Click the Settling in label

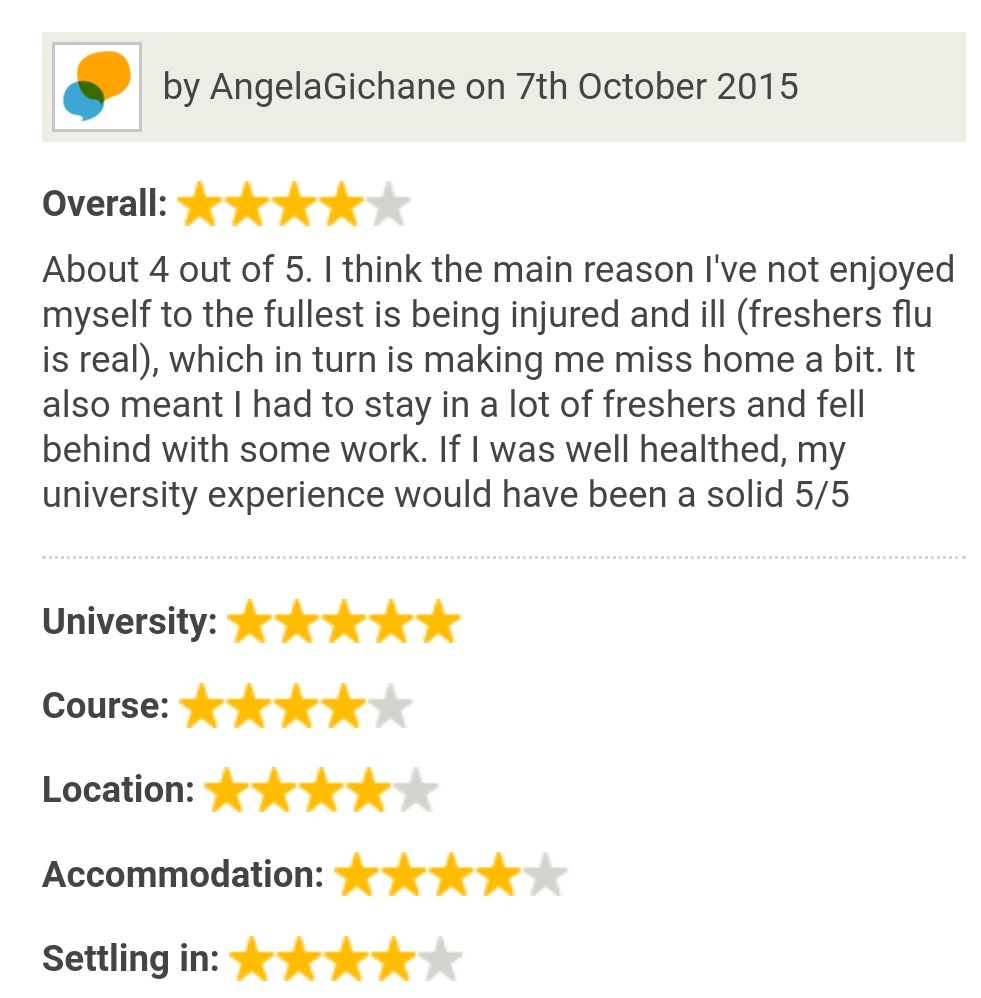131,959
